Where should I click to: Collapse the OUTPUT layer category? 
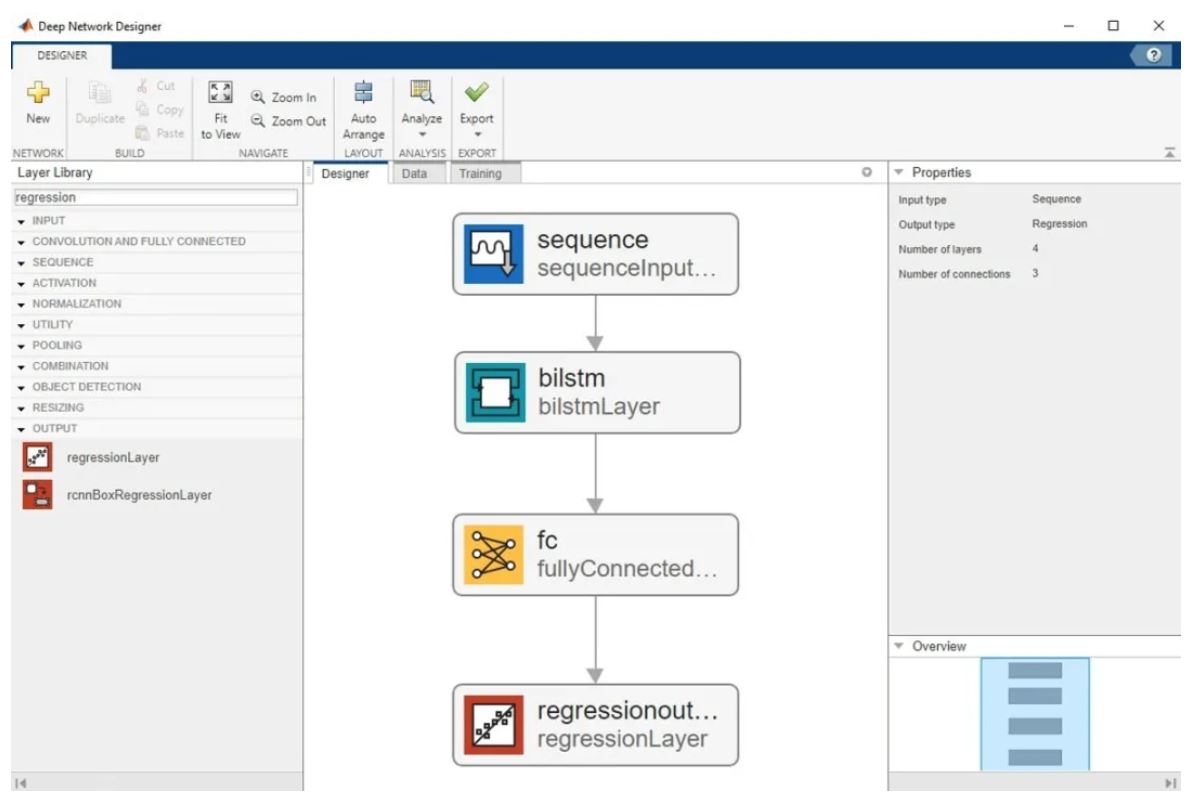[x=21, y=429]
